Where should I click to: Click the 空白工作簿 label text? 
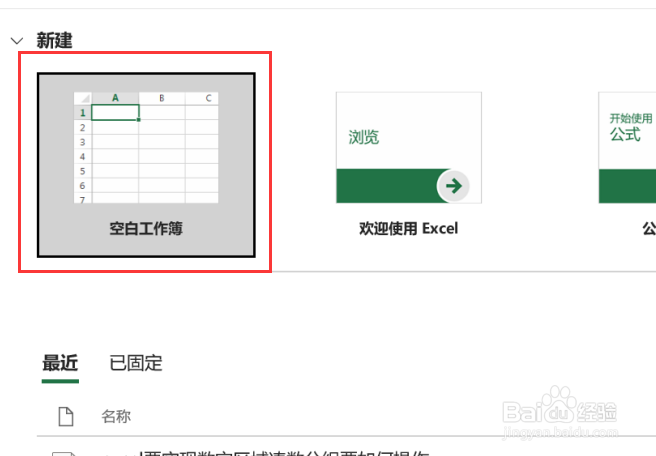pos(146,228)
